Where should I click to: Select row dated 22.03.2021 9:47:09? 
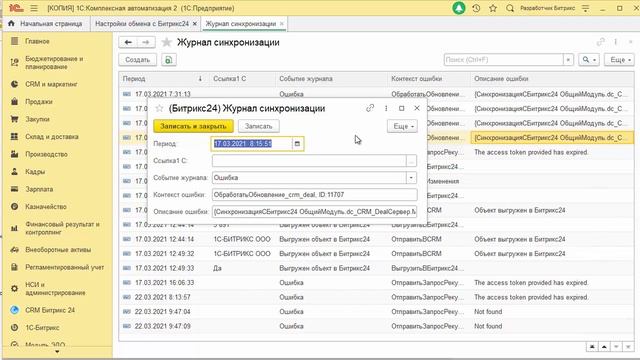(x=376, y=326)
